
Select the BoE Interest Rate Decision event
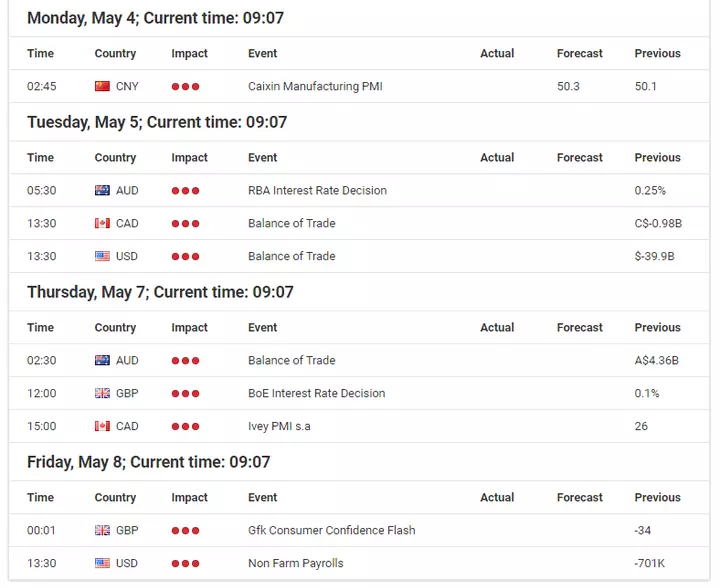point(316,393)
